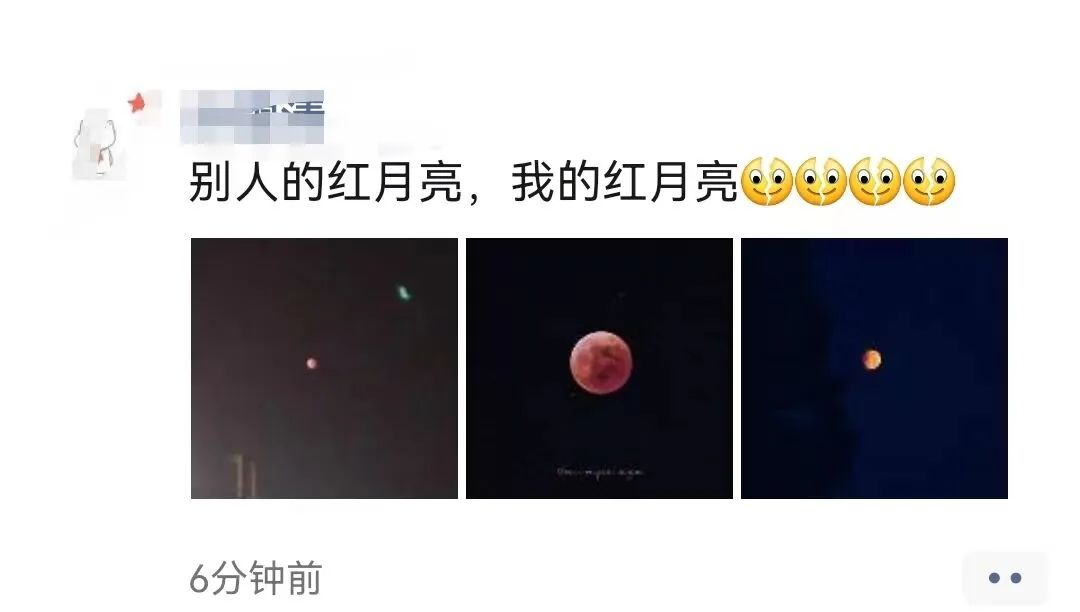The height and width of the screenshot is (612, 1080).
Task: Click the large red moon in middle photo
Action: tap(601, 362)
